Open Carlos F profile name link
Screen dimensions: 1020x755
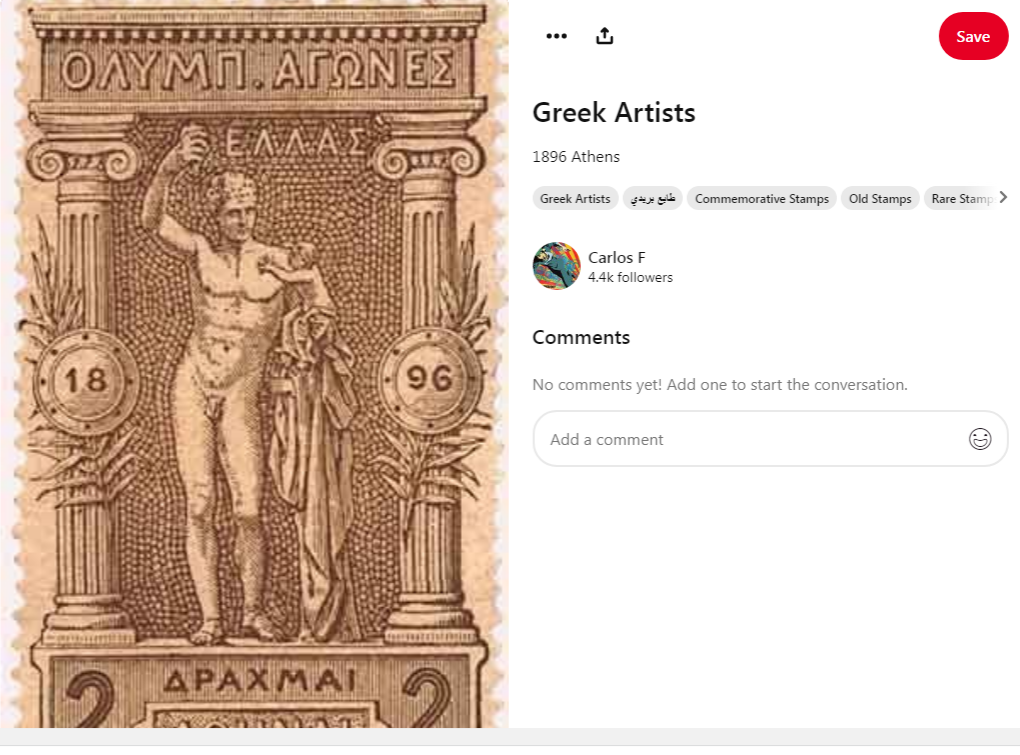click(x=617, y=258)
